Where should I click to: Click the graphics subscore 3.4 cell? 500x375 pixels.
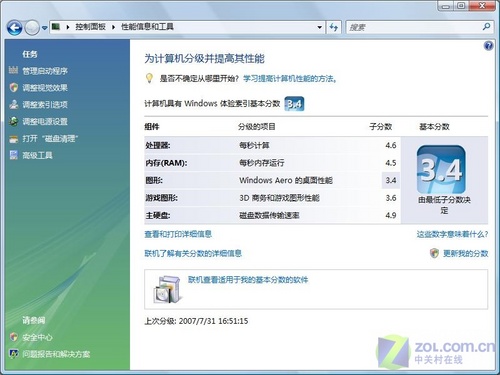[x=391, y=180]
